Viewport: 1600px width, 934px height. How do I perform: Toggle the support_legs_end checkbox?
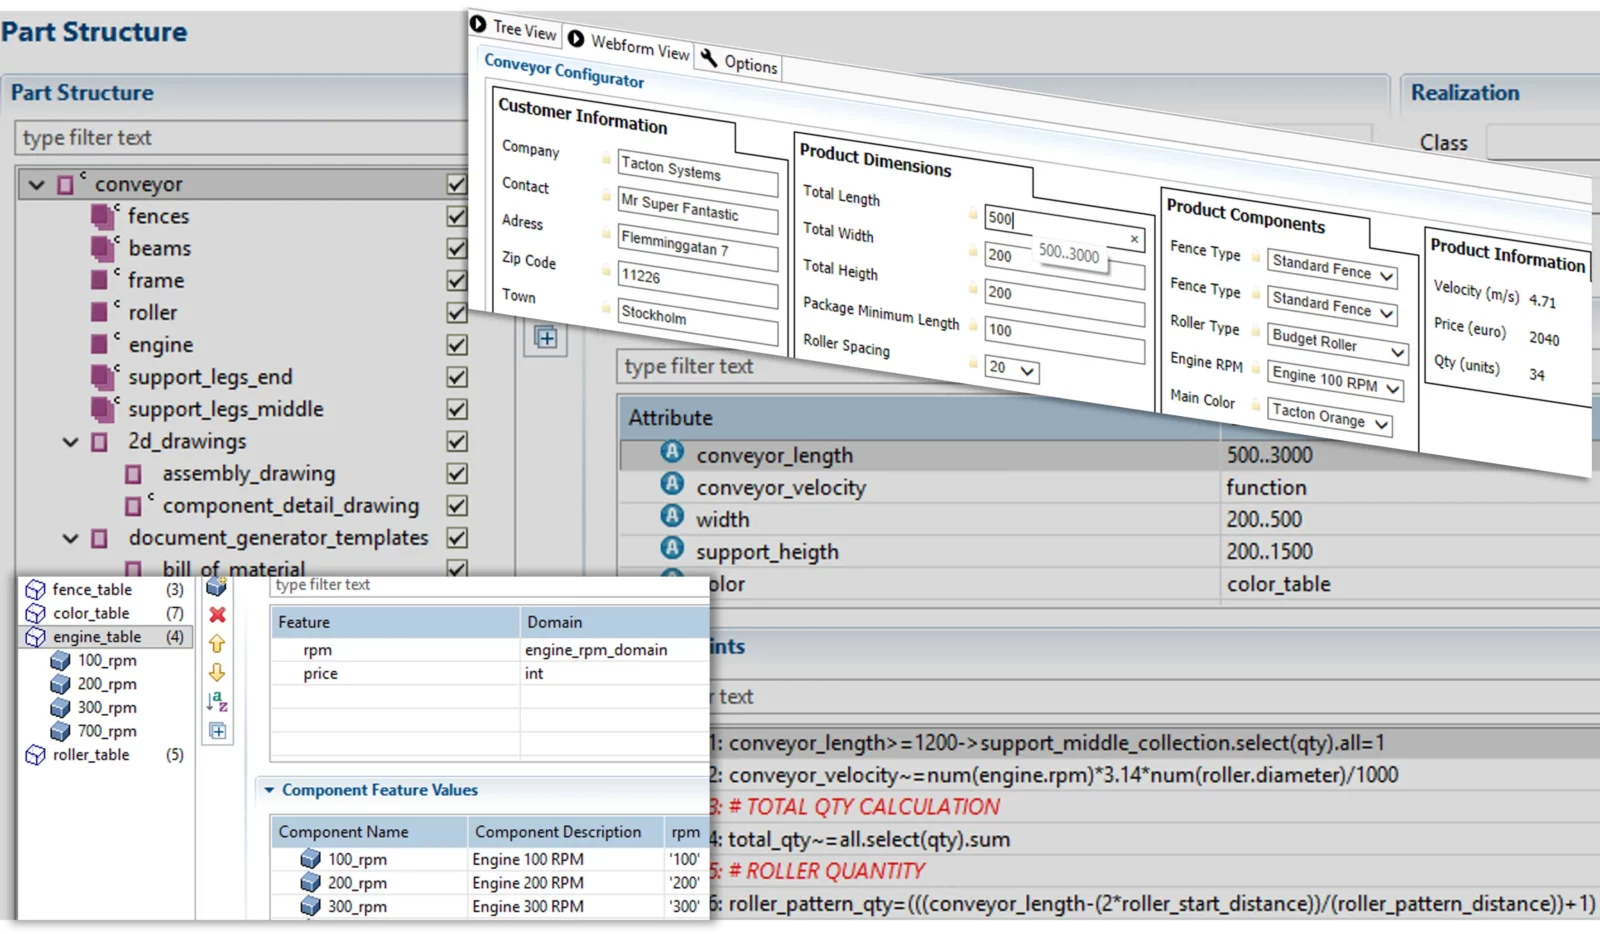coord(457,377)
